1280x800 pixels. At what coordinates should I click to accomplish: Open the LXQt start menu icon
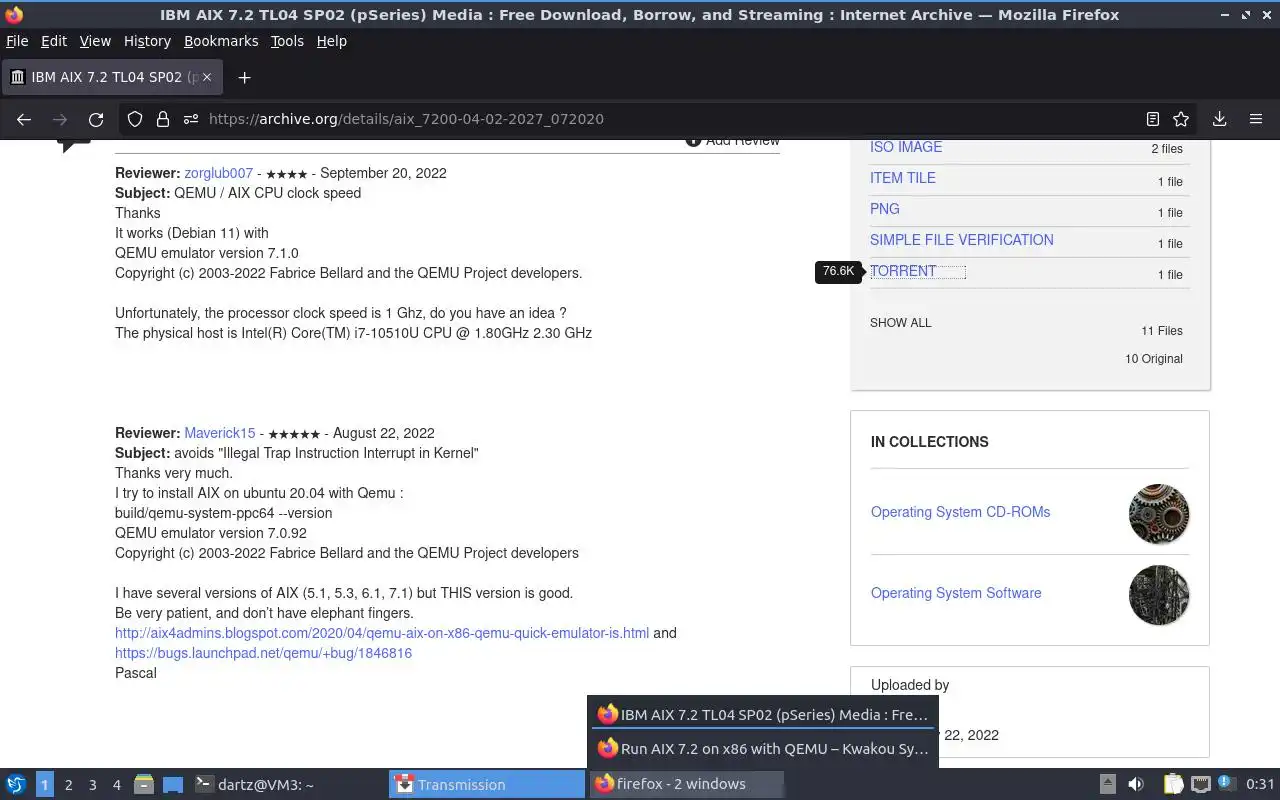point(16,784)
